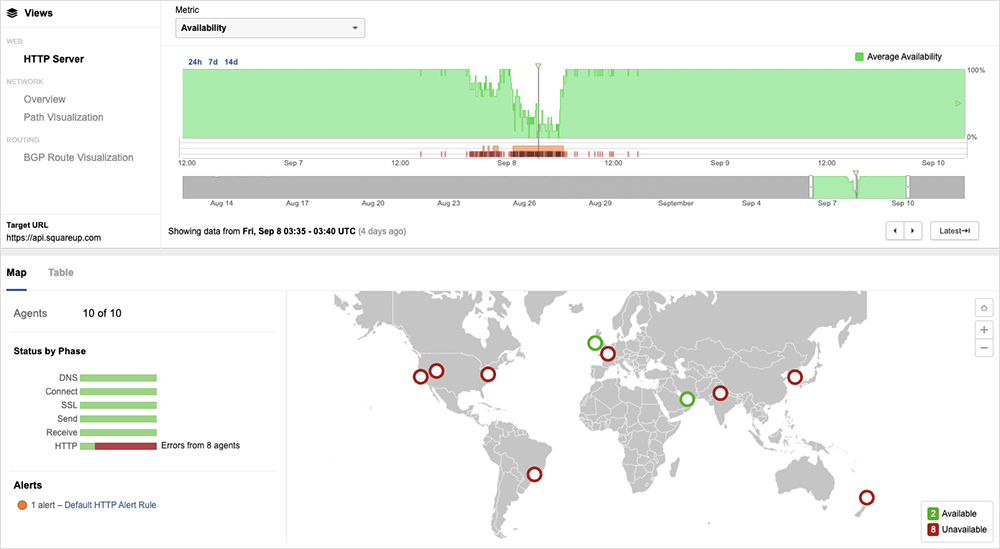
Task: Click the green agent marker near Dubai
Action: pyautogui.click(x=687, y=399)
